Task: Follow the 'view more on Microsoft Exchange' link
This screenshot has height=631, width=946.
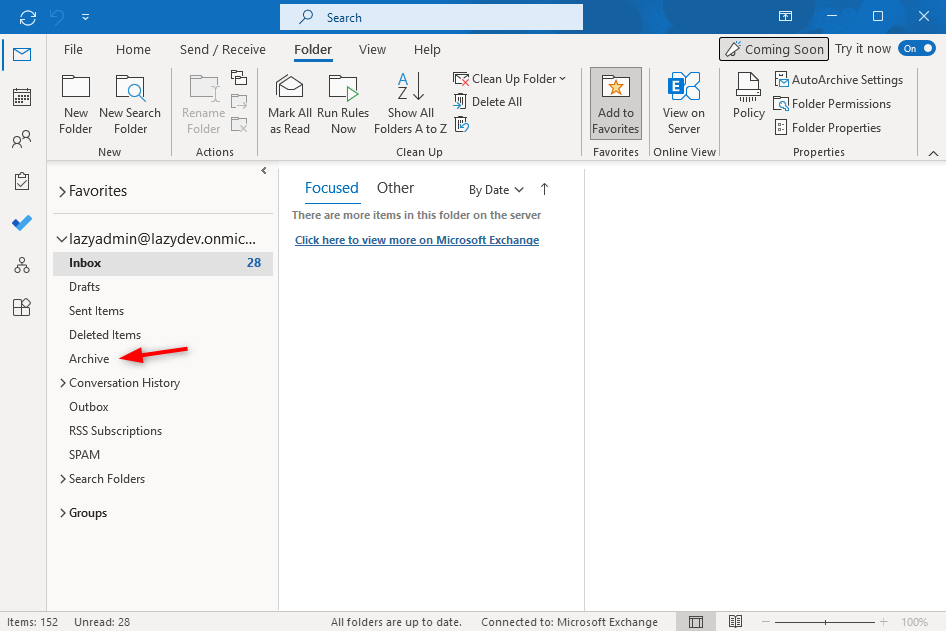Action: tap(416, 239)
